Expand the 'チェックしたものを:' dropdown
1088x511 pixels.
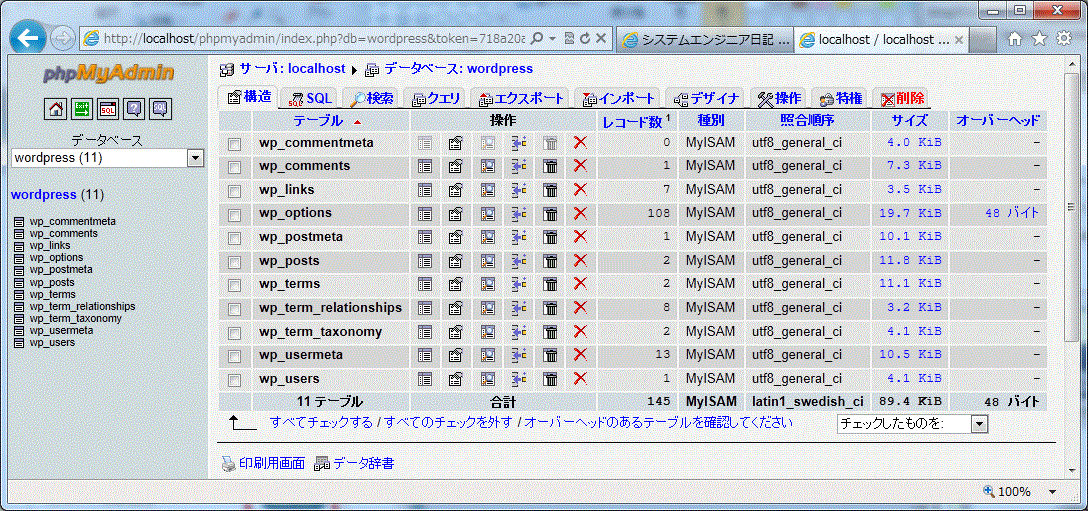point(979,424)
